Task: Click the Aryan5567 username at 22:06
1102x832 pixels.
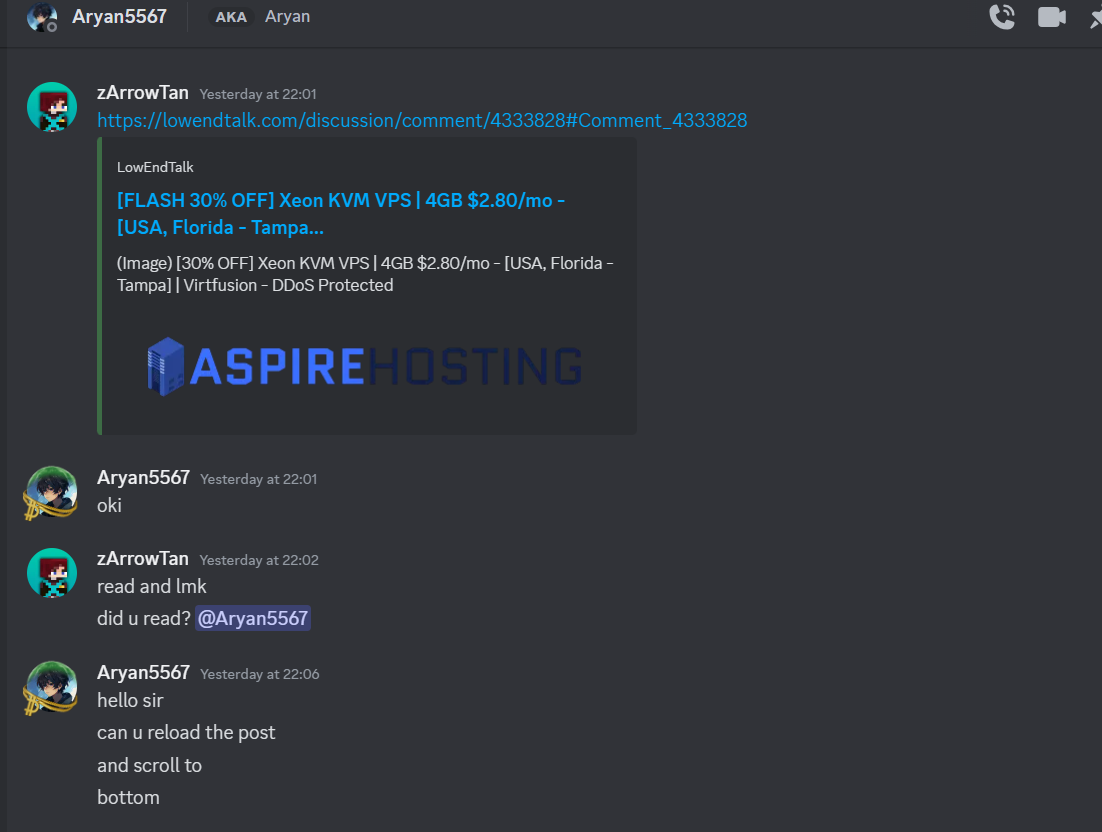Action: click(143, 672)
